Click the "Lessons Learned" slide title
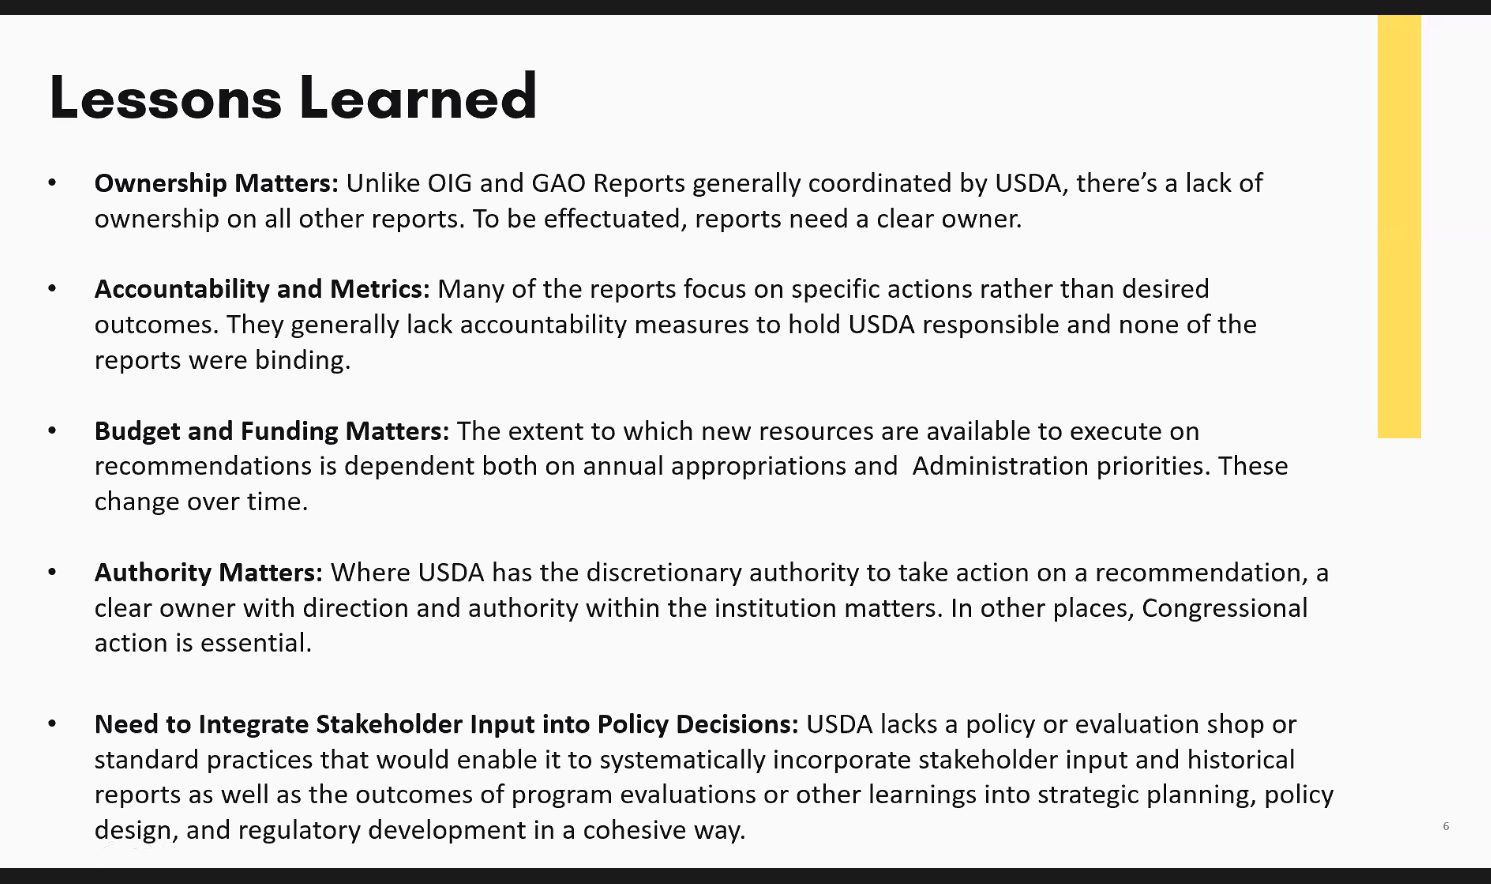Image resolution: width=1491 pixels, height=884 pixels. point(293,98)
